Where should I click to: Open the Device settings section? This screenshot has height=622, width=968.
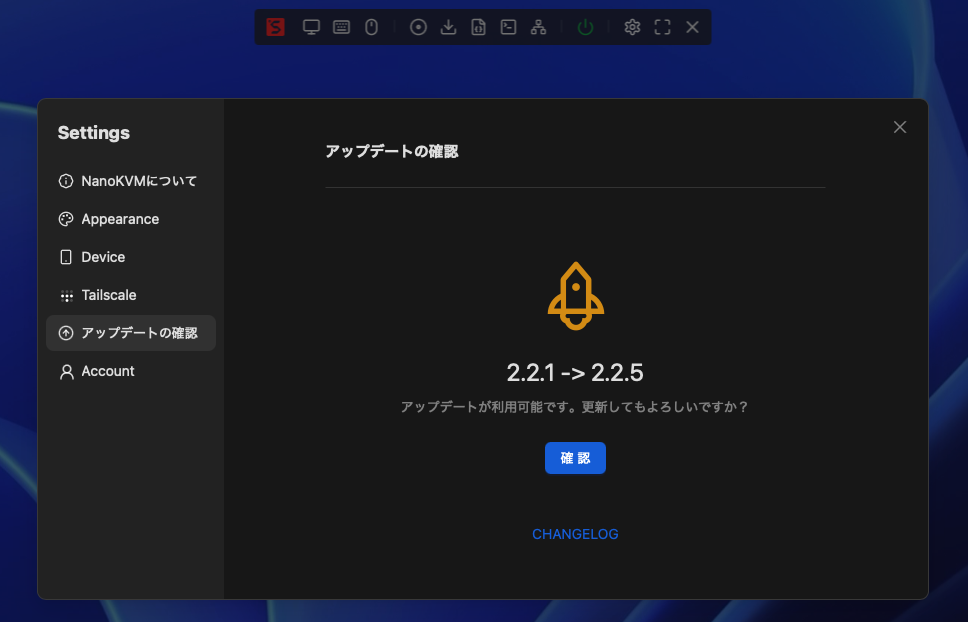coord(103,257)
